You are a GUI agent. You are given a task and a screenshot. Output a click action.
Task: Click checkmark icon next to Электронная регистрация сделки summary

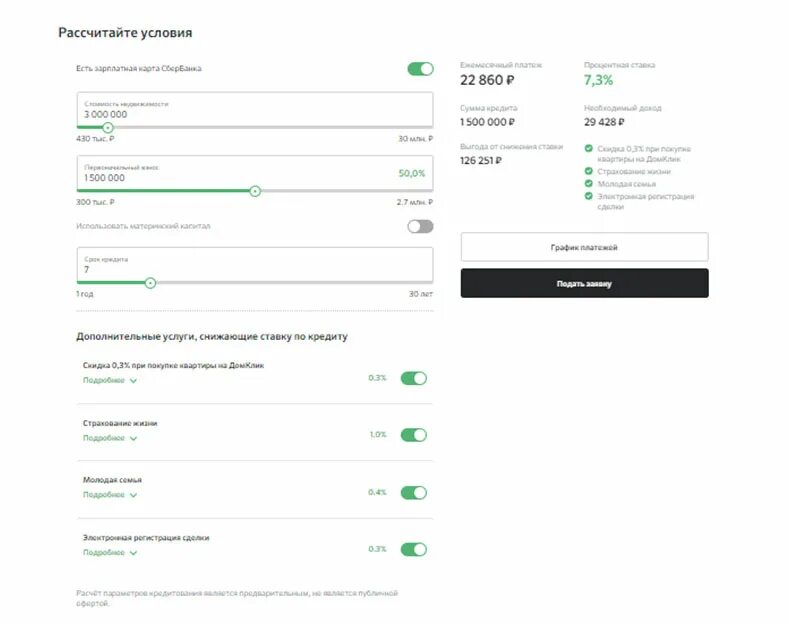pyautogui.click(x=588, y=196)
